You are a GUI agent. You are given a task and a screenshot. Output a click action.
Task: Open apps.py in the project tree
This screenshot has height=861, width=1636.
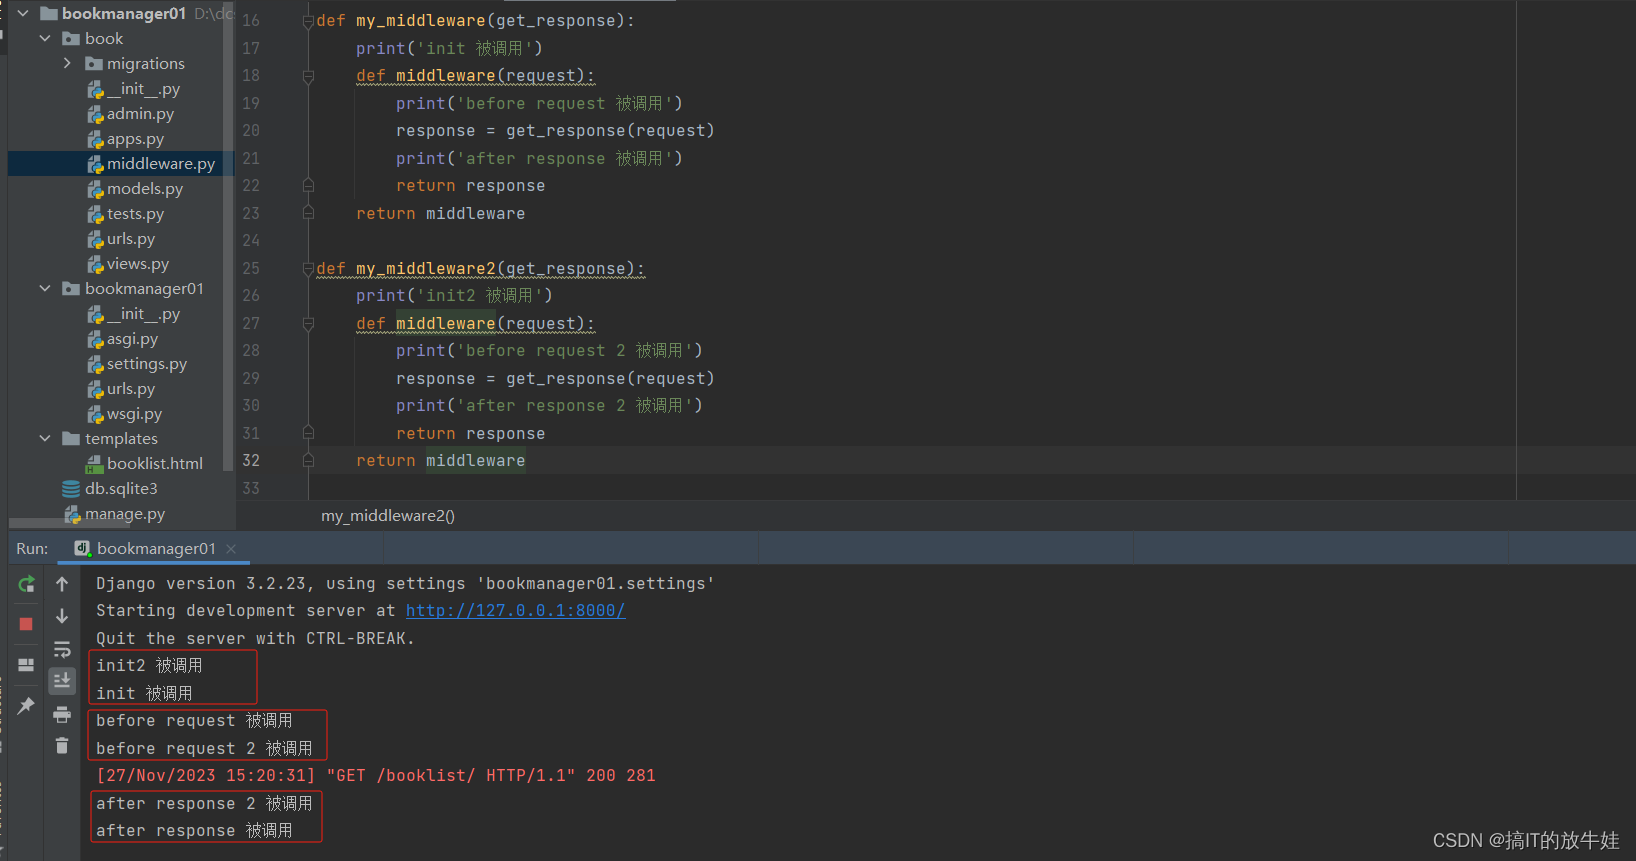pyautogui.click(x=126, y=139)
